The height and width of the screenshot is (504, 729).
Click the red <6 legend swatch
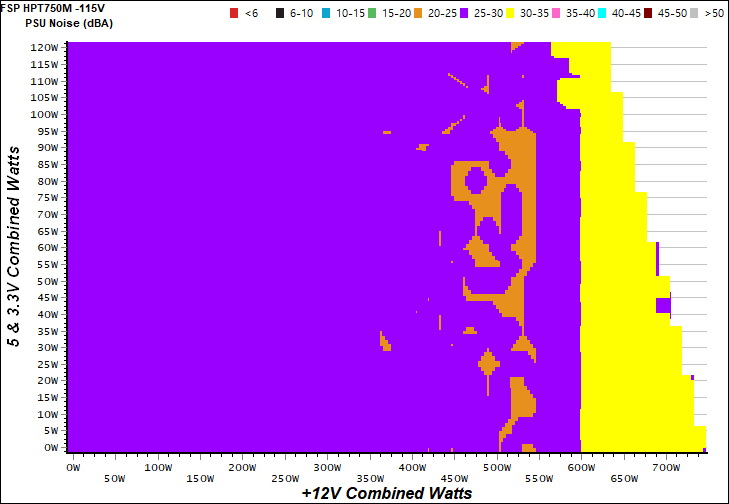click(x=234, y=13)
